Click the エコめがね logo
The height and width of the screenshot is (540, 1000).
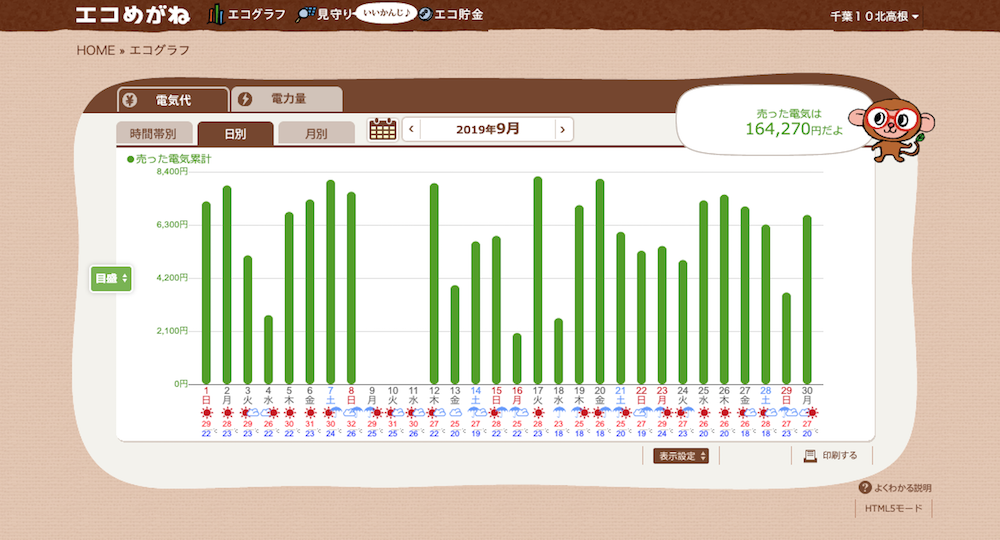(133, 15)
